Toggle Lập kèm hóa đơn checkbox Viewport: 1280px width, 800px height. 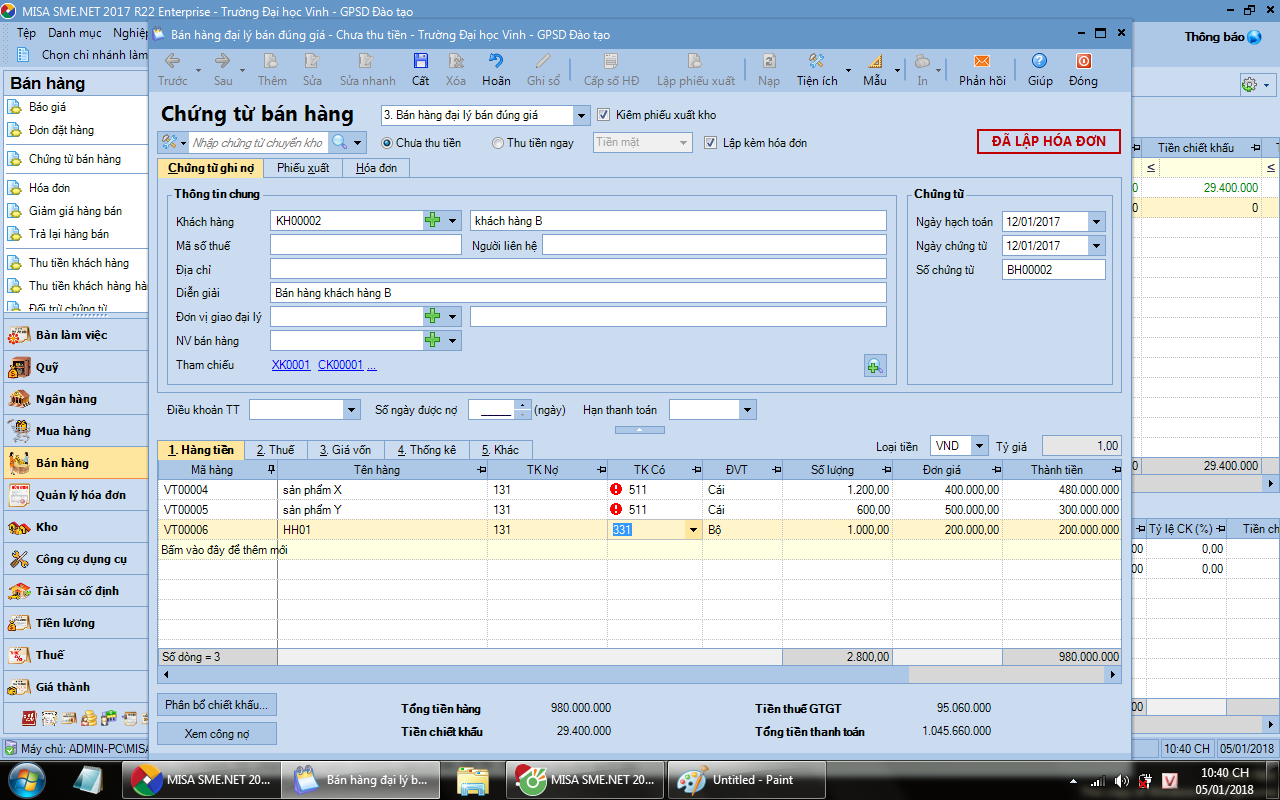pos(711,143)
